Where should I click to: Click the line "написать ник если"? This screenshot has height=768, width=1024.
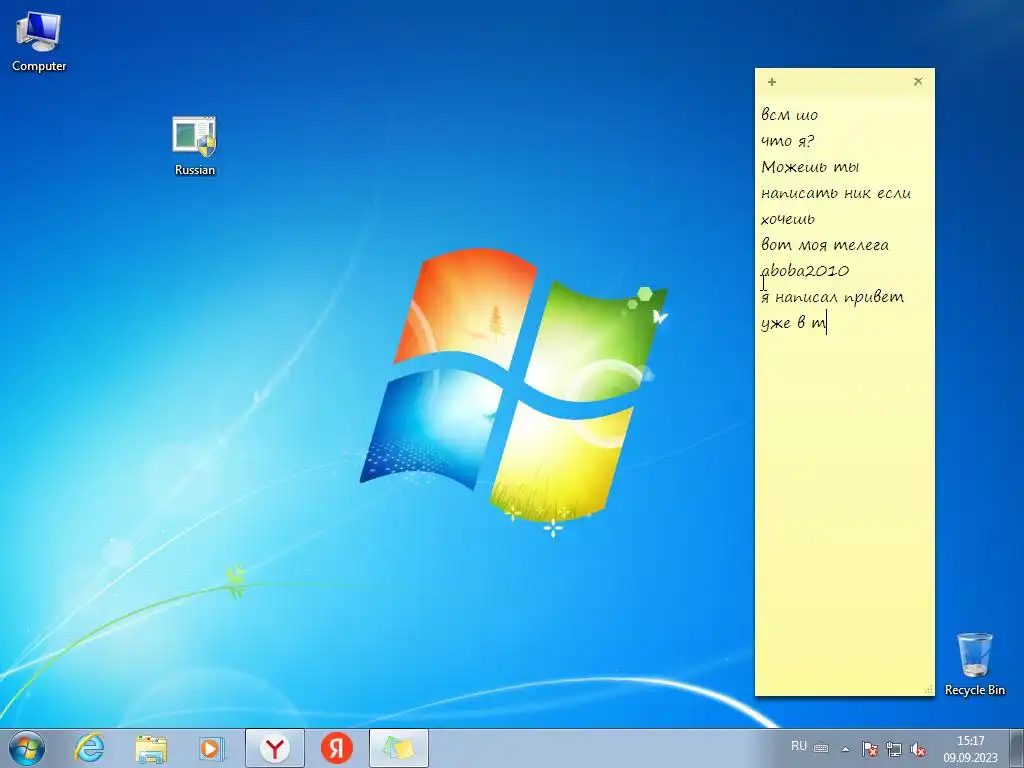coord(836,193)
